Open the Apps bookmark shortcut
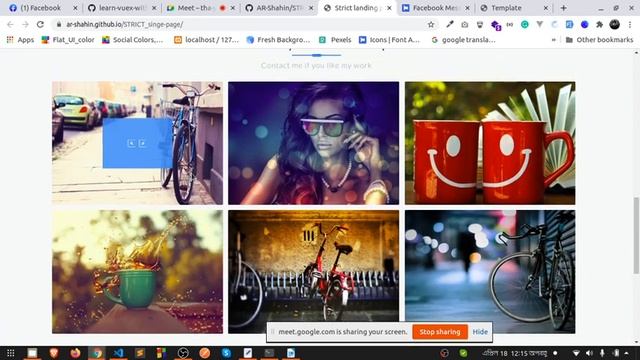The image size is (640, 360). 20,40
